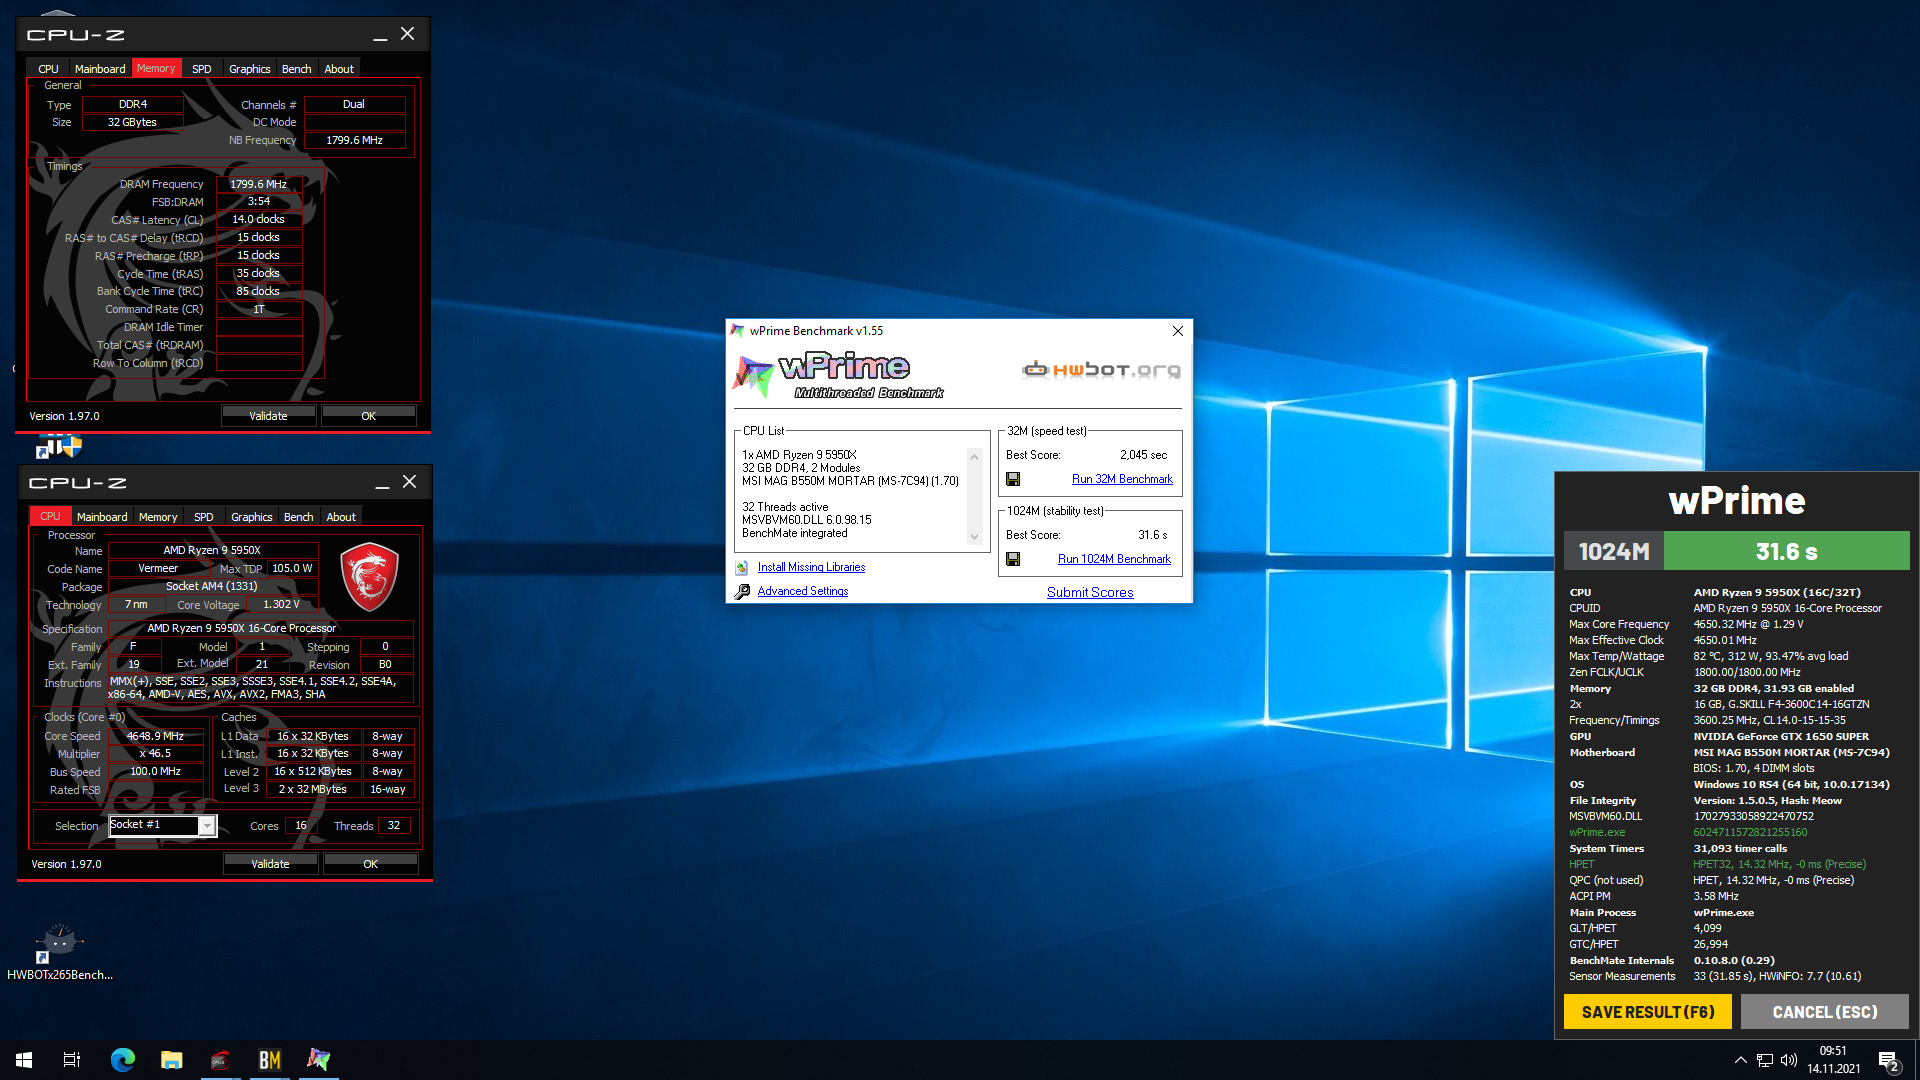Click Run 1024M Benchmark link
The height and width of the screenshot is (1080, 1920).
1114,560
